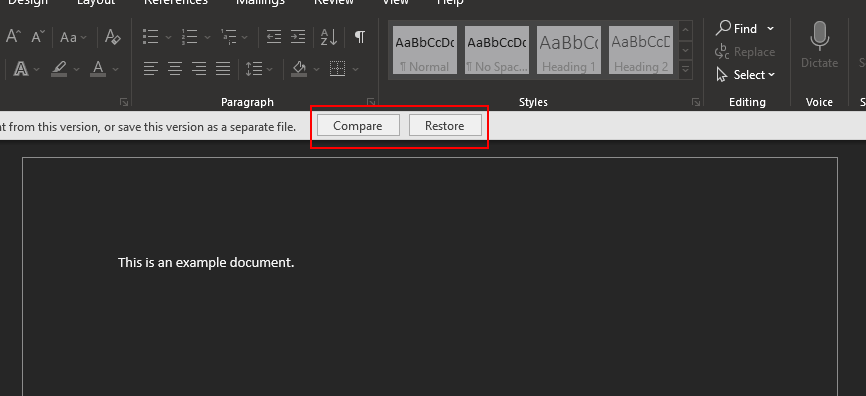Open the Styles pane launcher

(696, 102)
